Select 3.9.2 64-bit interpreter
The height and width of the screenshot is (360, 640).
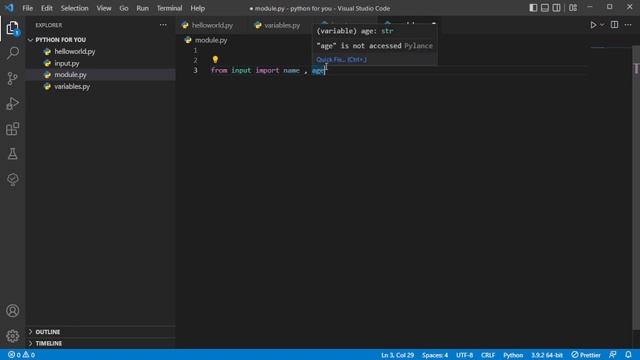point(547,355)
